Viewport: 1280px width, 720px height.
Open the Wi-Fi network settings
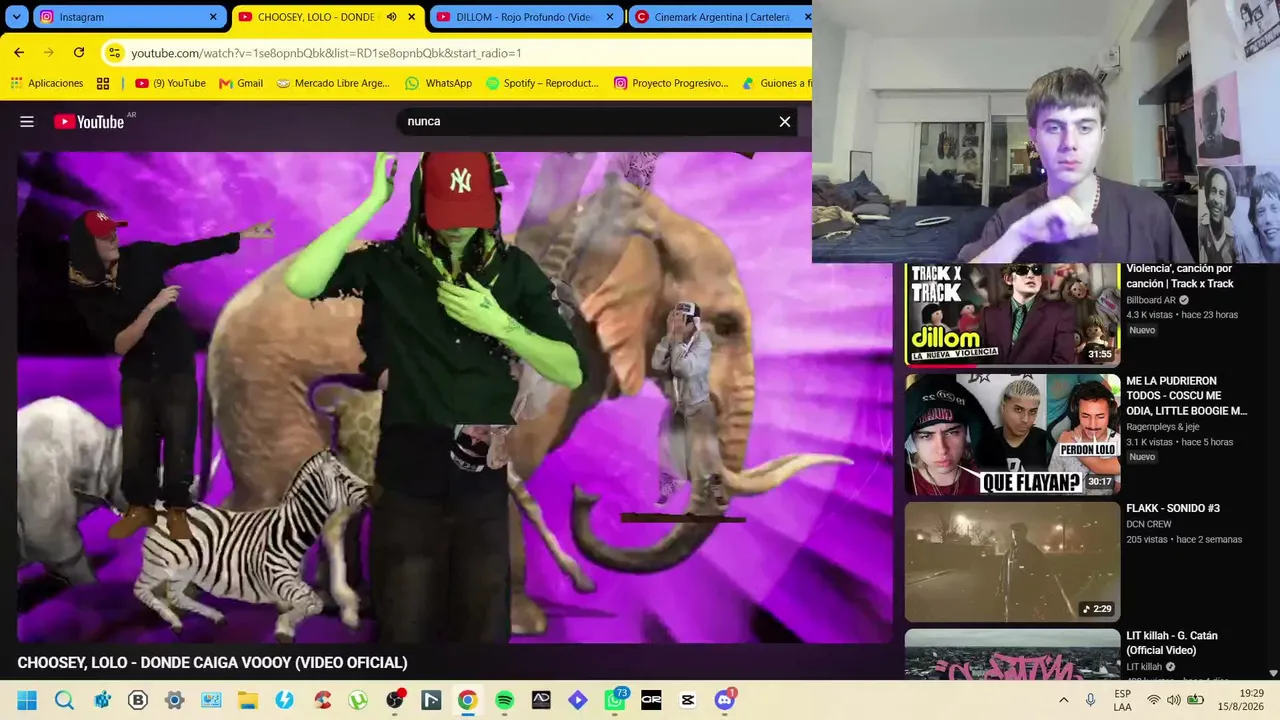[1154, 700]
